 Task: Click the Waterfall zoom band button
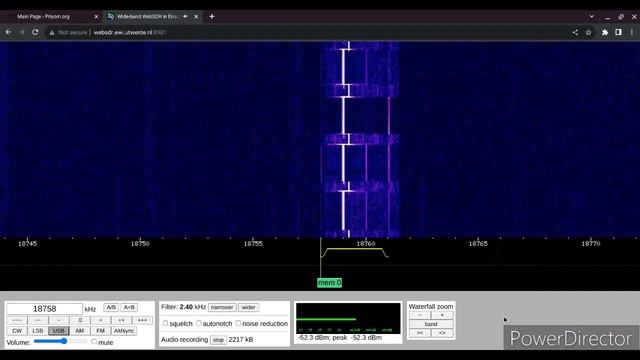tap(431, 324)
